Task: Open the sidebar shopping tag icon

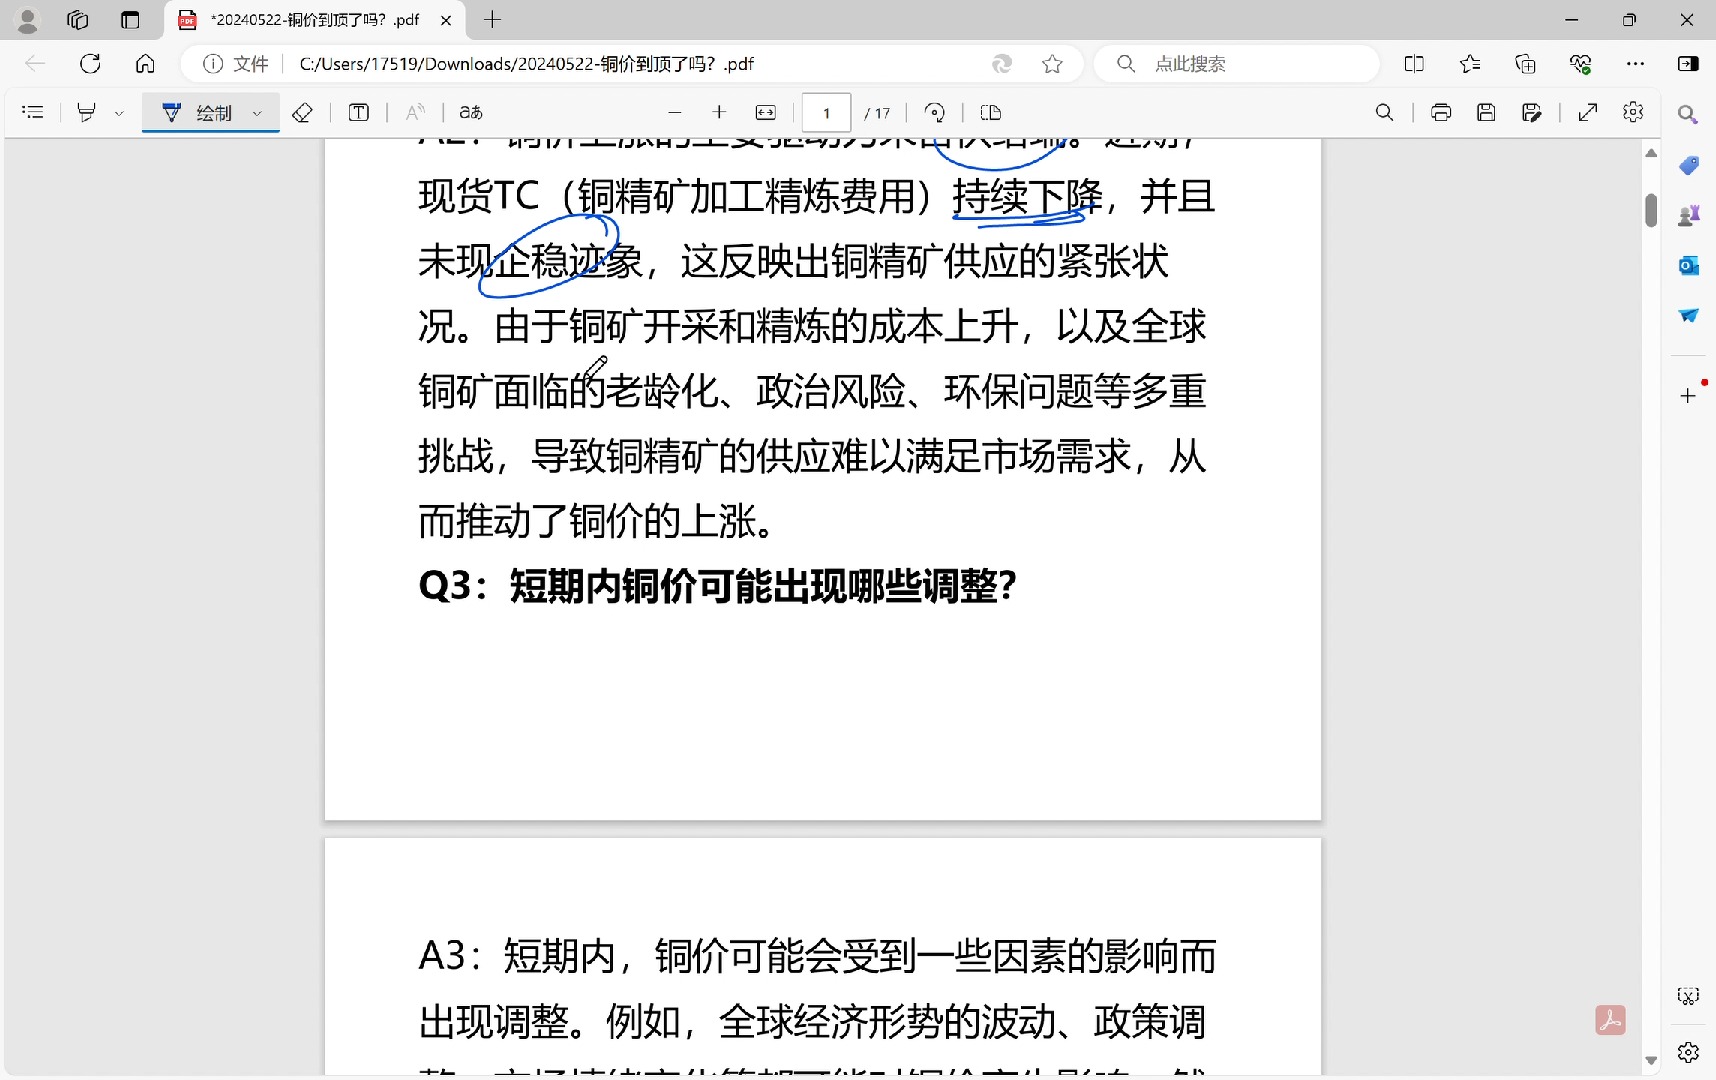Action: (1688, 165)
